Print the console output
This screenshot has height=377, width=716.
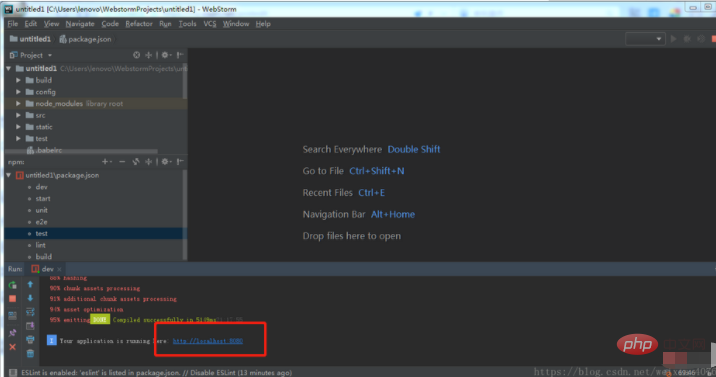pyautogui.click(x=30, y=340)
